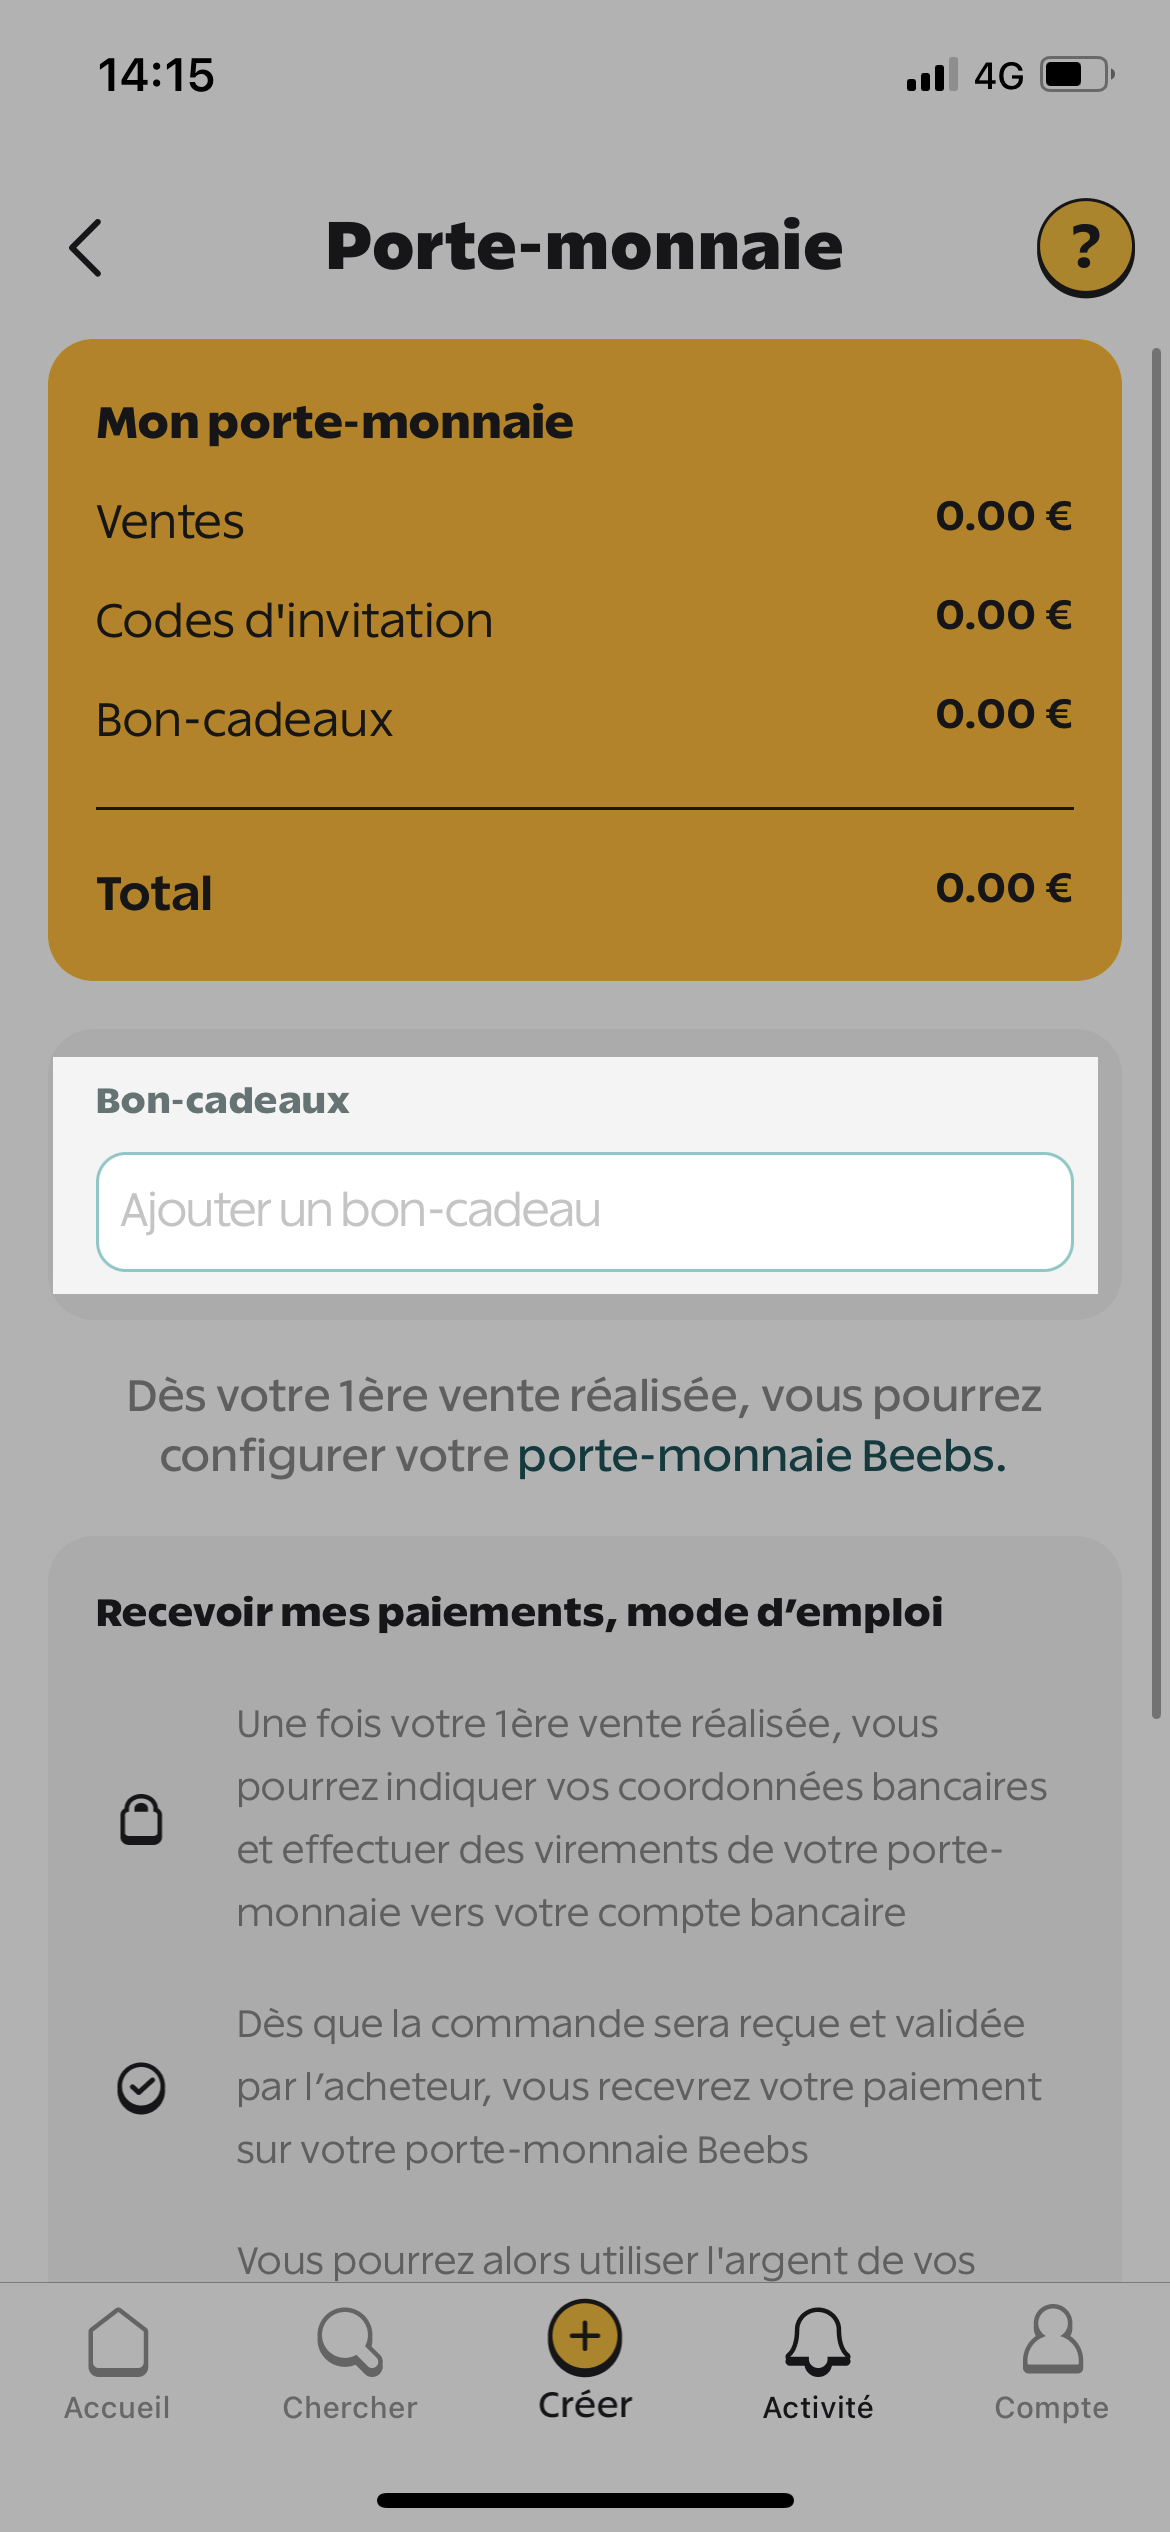Open the Accueil home tab
Screen dimensions: 1170x2532
click(x=117, y=2364)
